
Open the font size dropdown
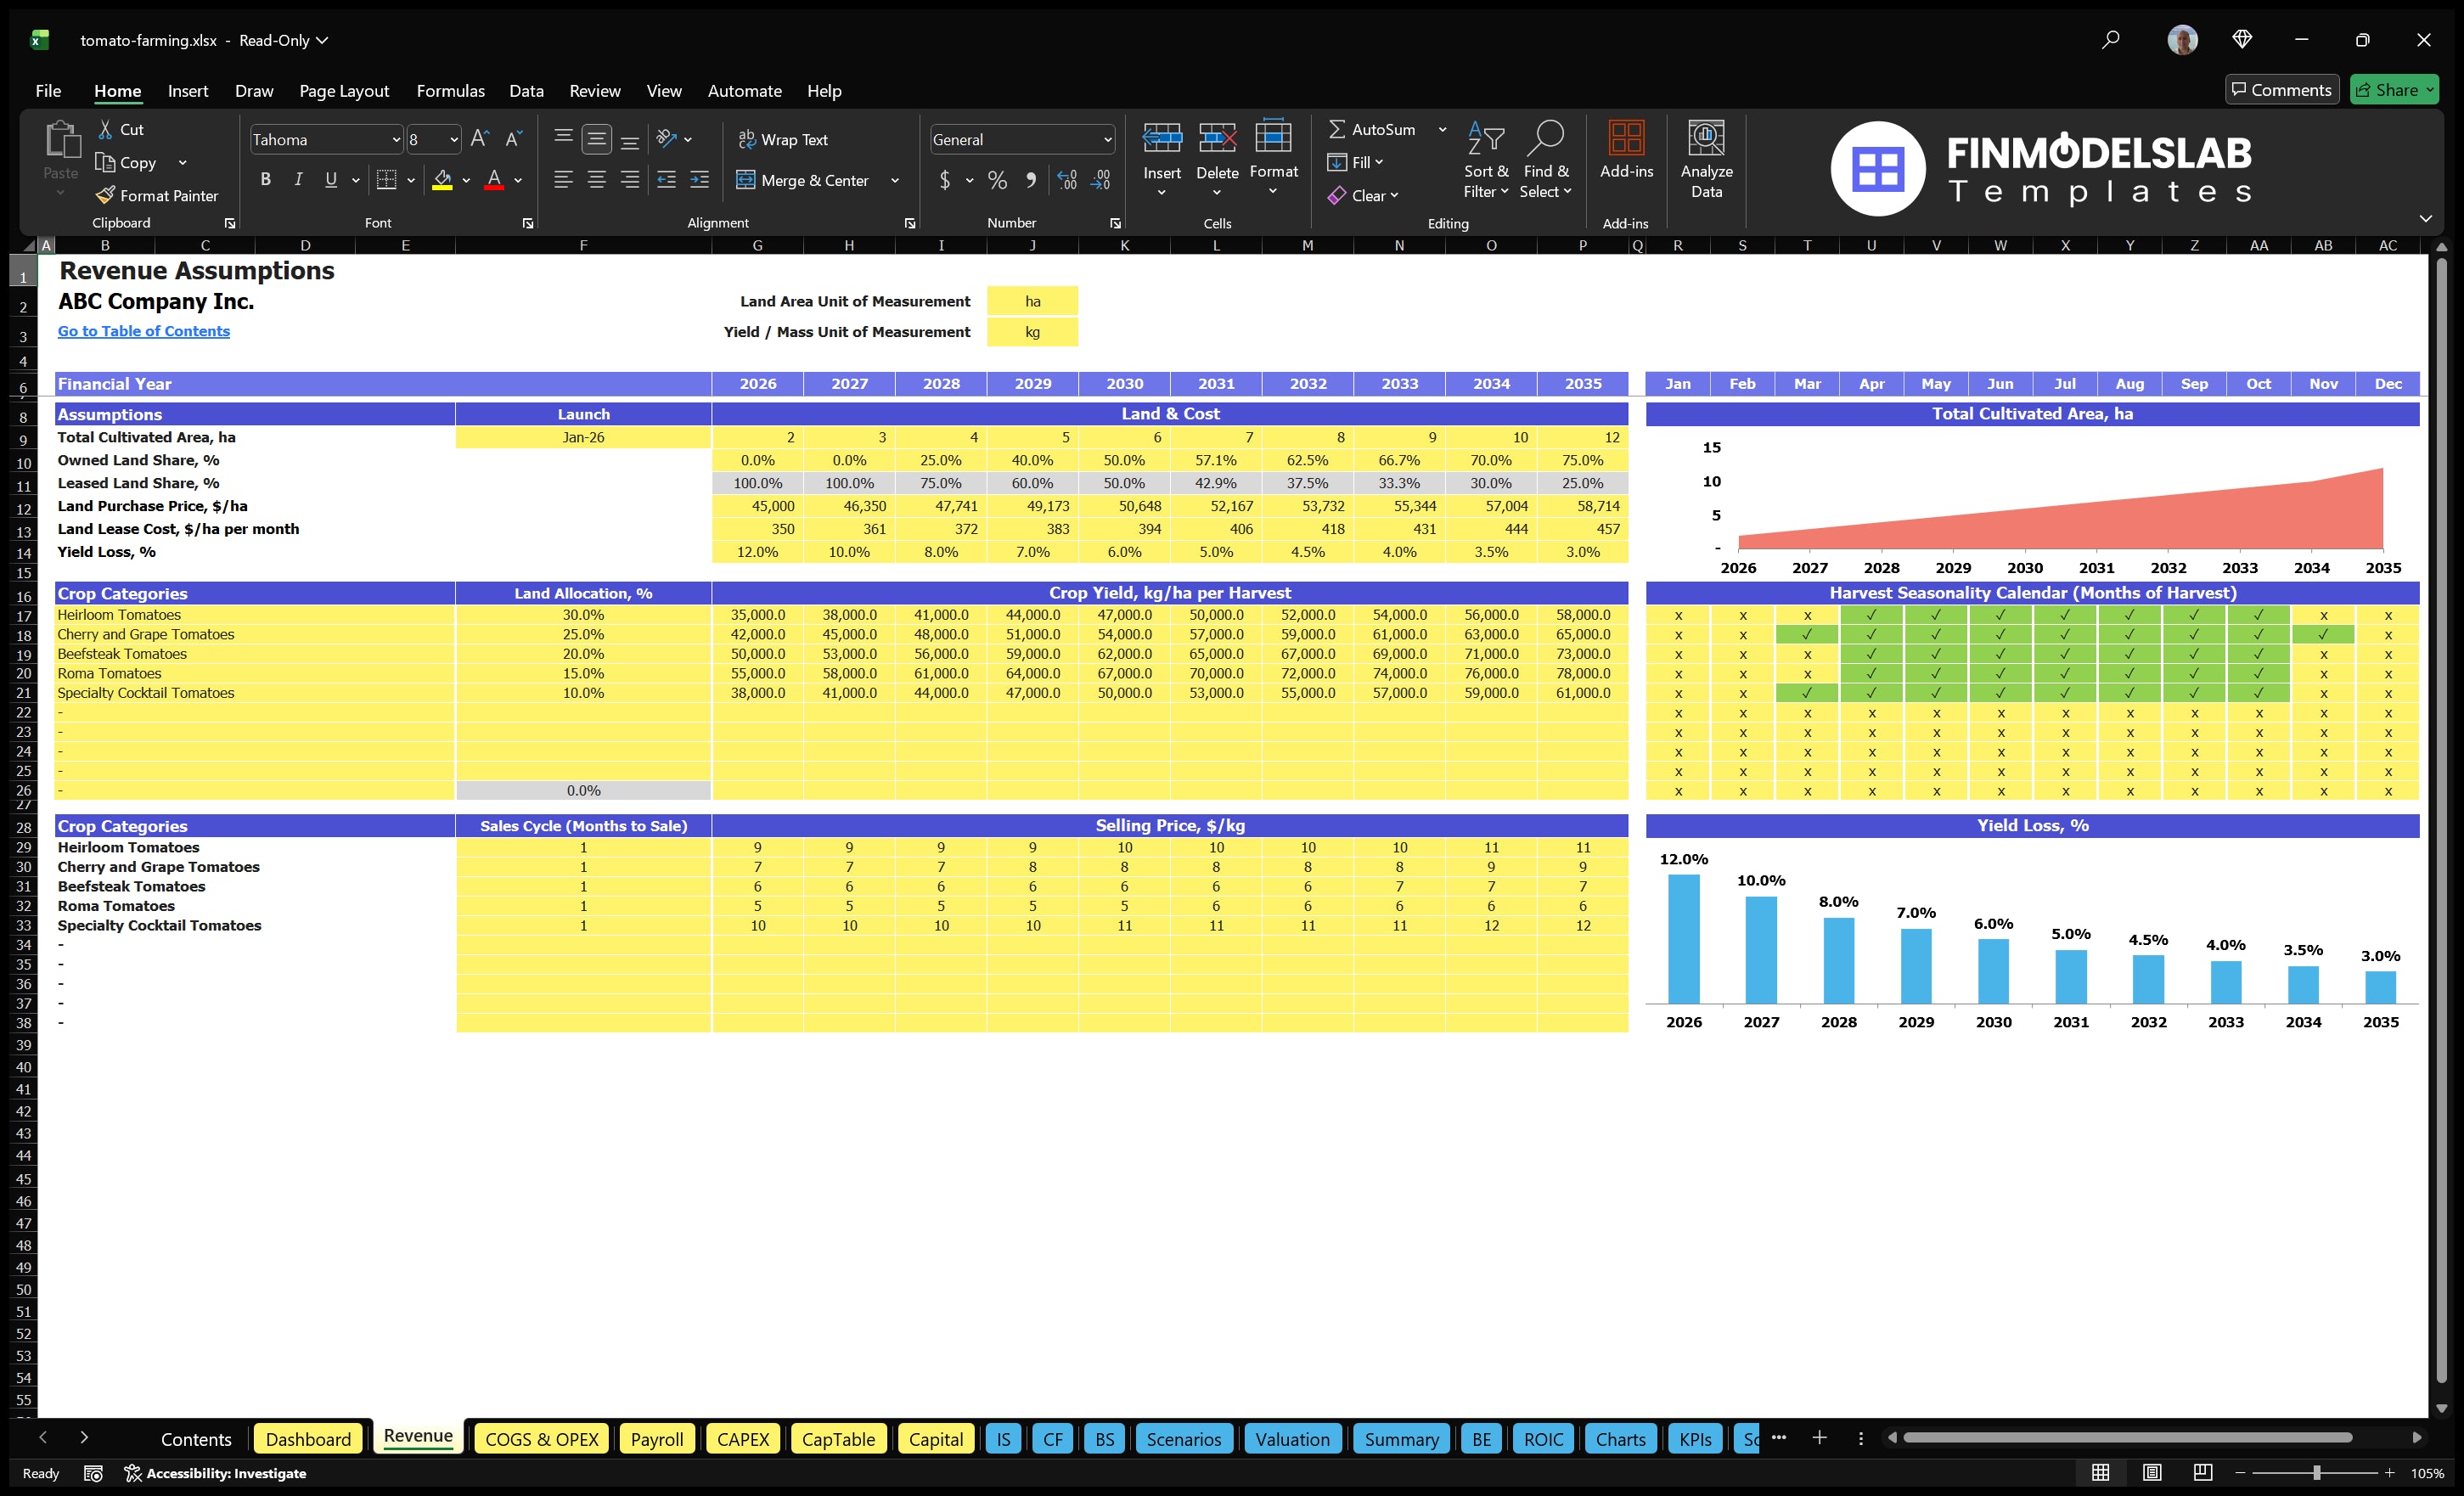click(x=453, y=140)
